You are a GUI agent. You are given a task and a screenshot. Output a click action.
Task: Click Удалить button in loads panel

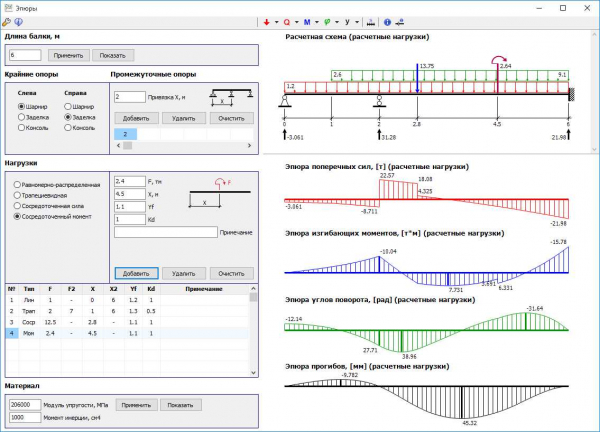click(x=184, y=274)
